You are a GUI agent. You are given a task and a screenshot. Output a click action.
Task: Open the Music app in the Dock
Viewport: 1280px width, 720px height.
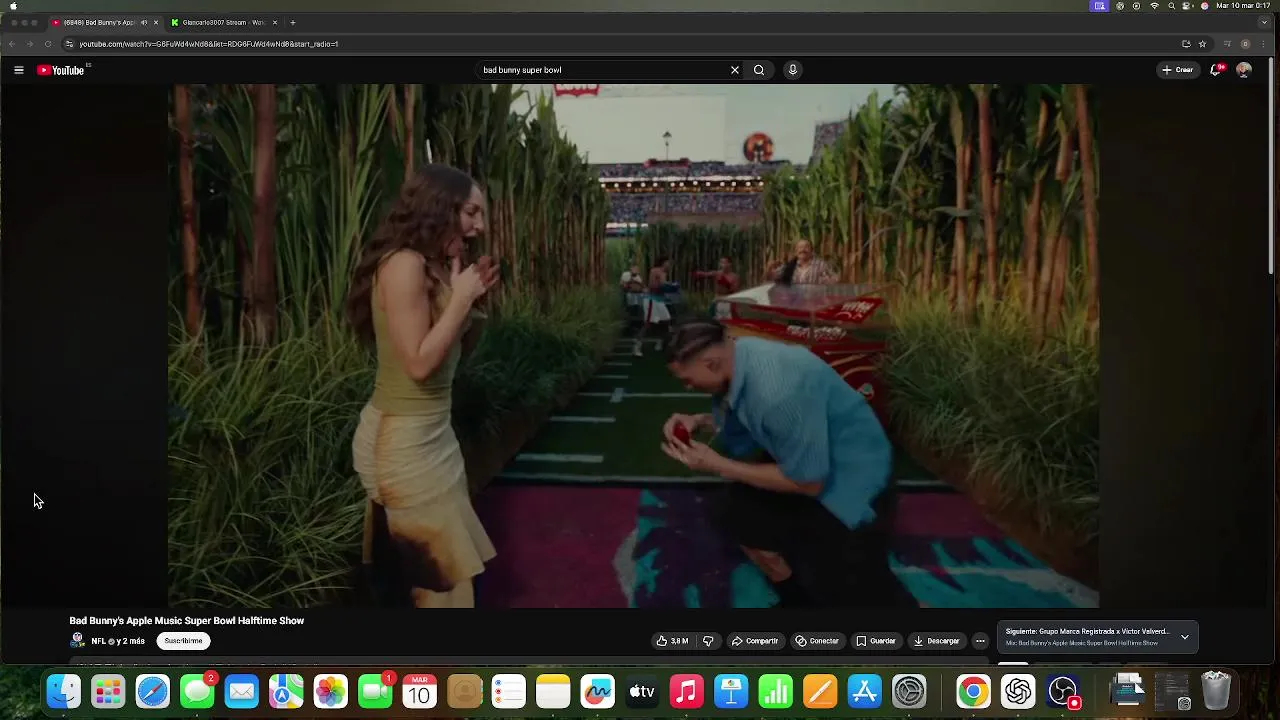[x=686, y=692]
